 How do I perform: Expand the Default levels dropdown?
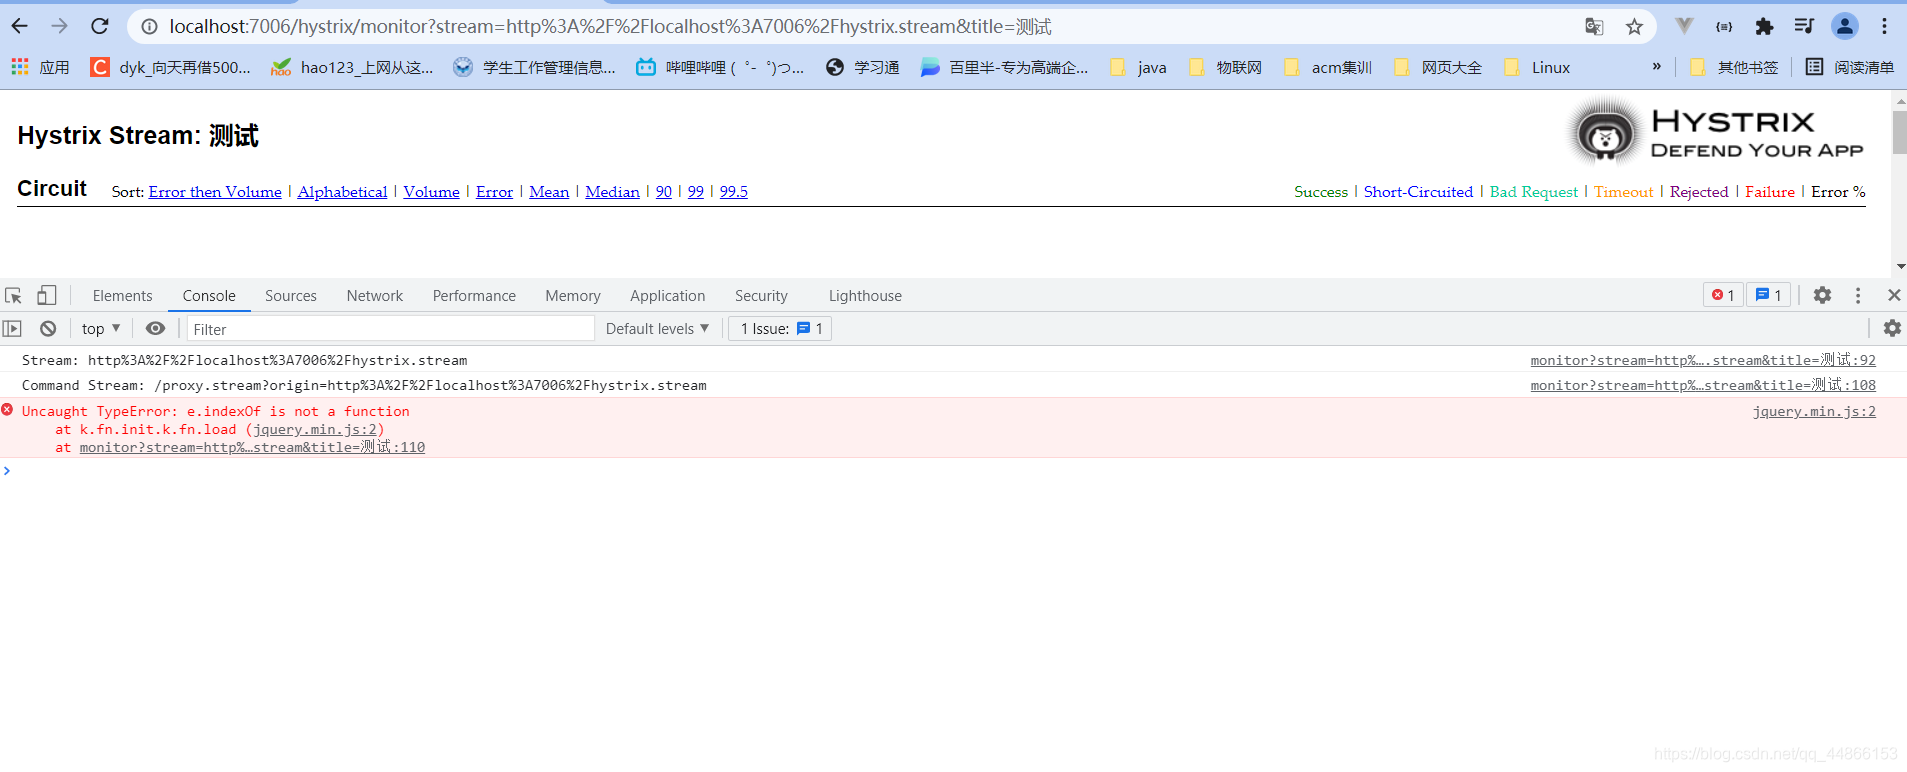[657, 329]
